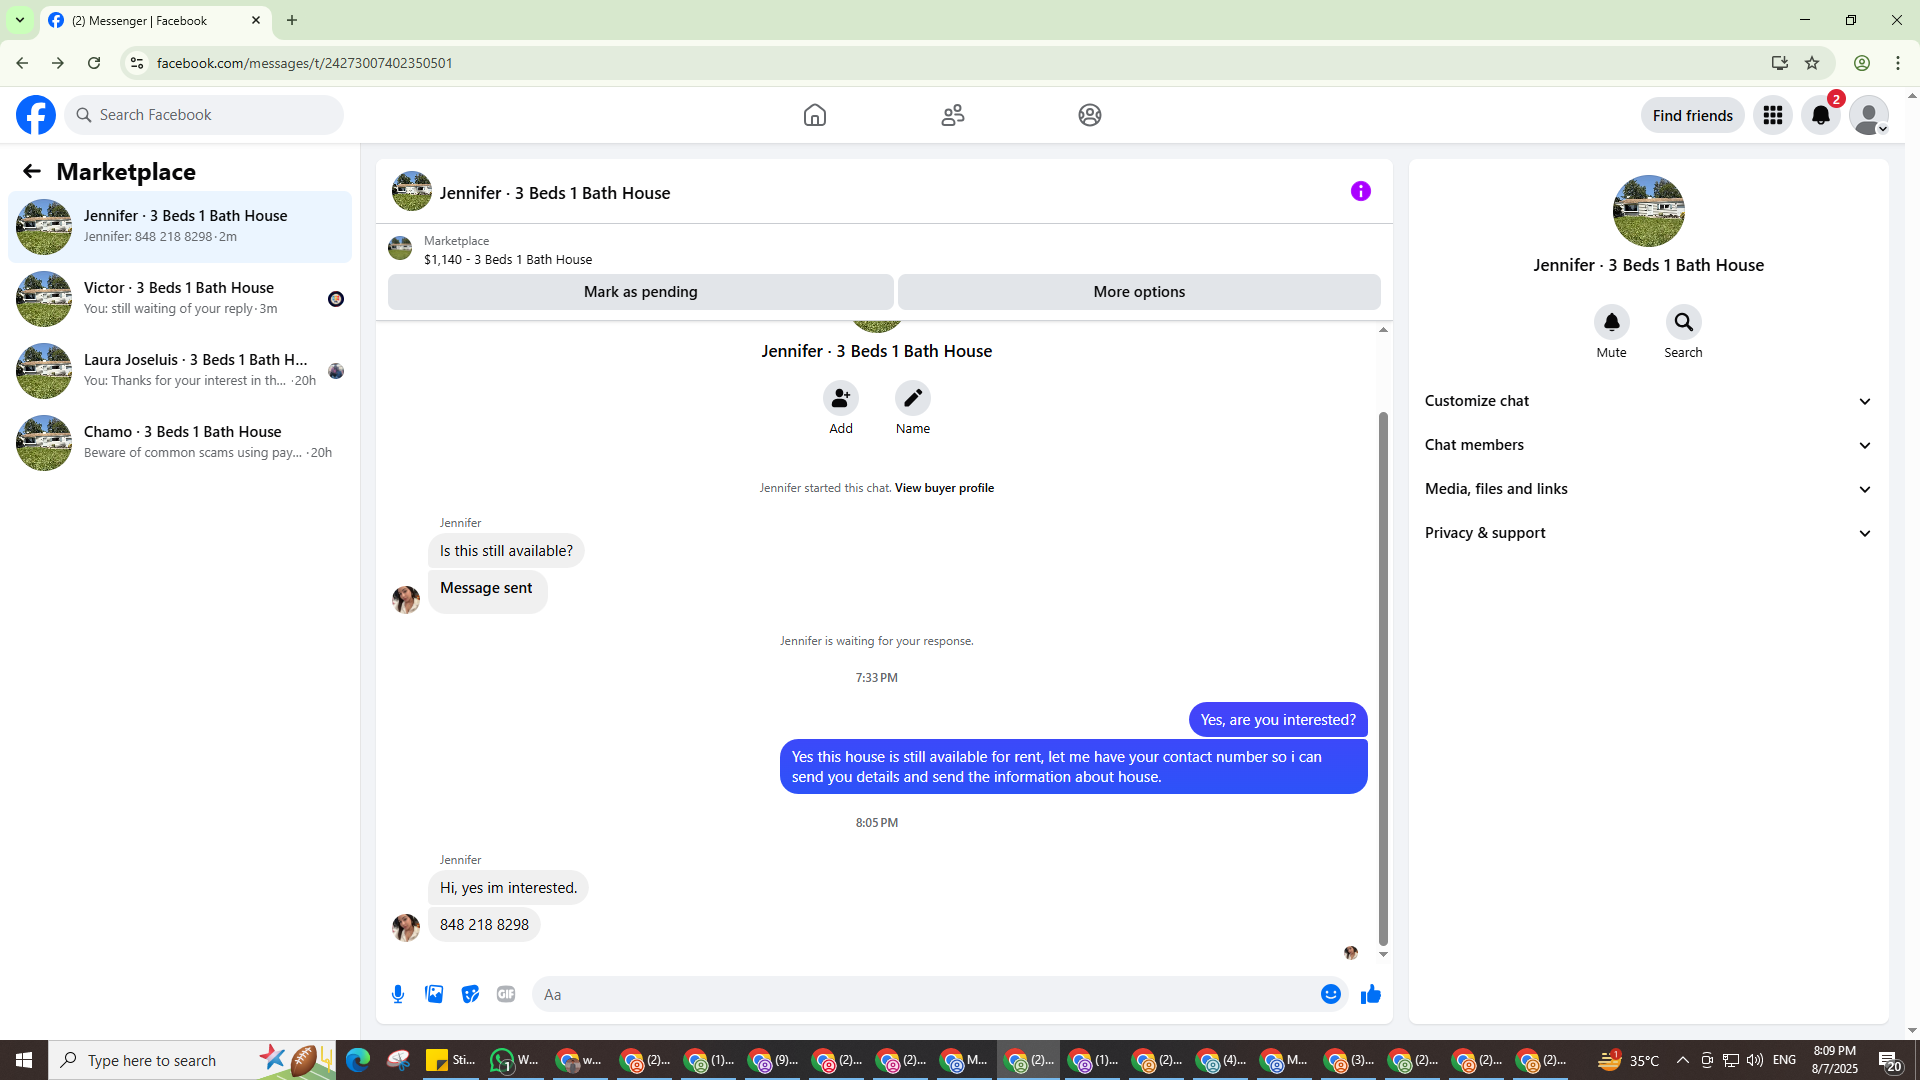Open the Facebook menu grid icon
The width and height of the screenshot is (1920, 1080).
click(x=1773, y=115)
